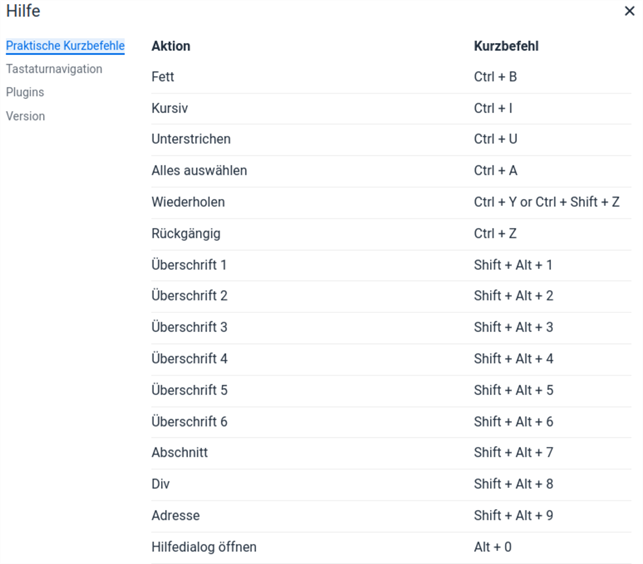Screen dimensions: 643x564
Task: Select the Rückgängig action row
Action: pos(186,233)
